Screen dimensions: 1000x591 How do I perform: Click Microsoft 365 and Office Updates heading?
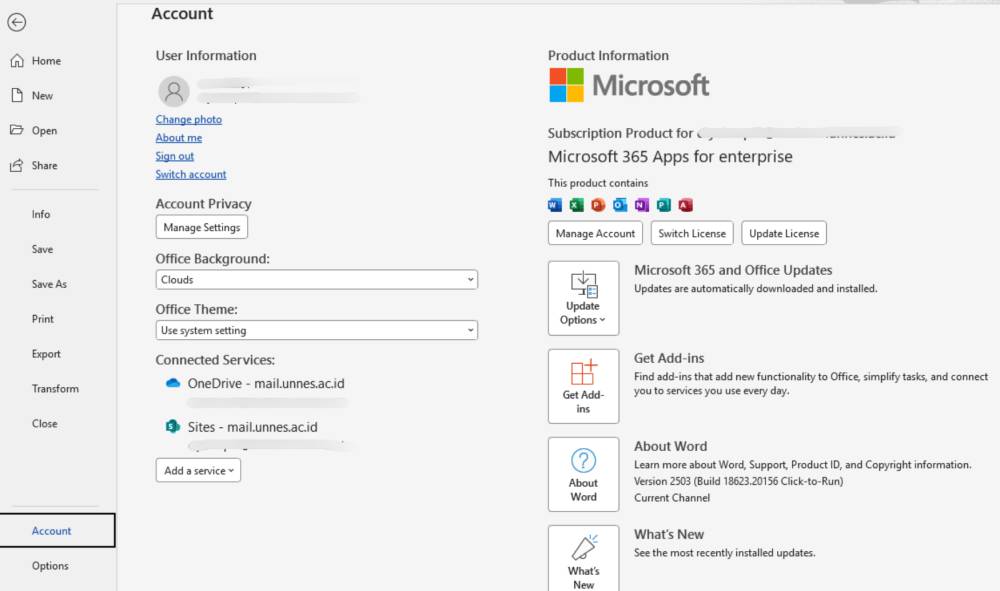pos(733,270)
